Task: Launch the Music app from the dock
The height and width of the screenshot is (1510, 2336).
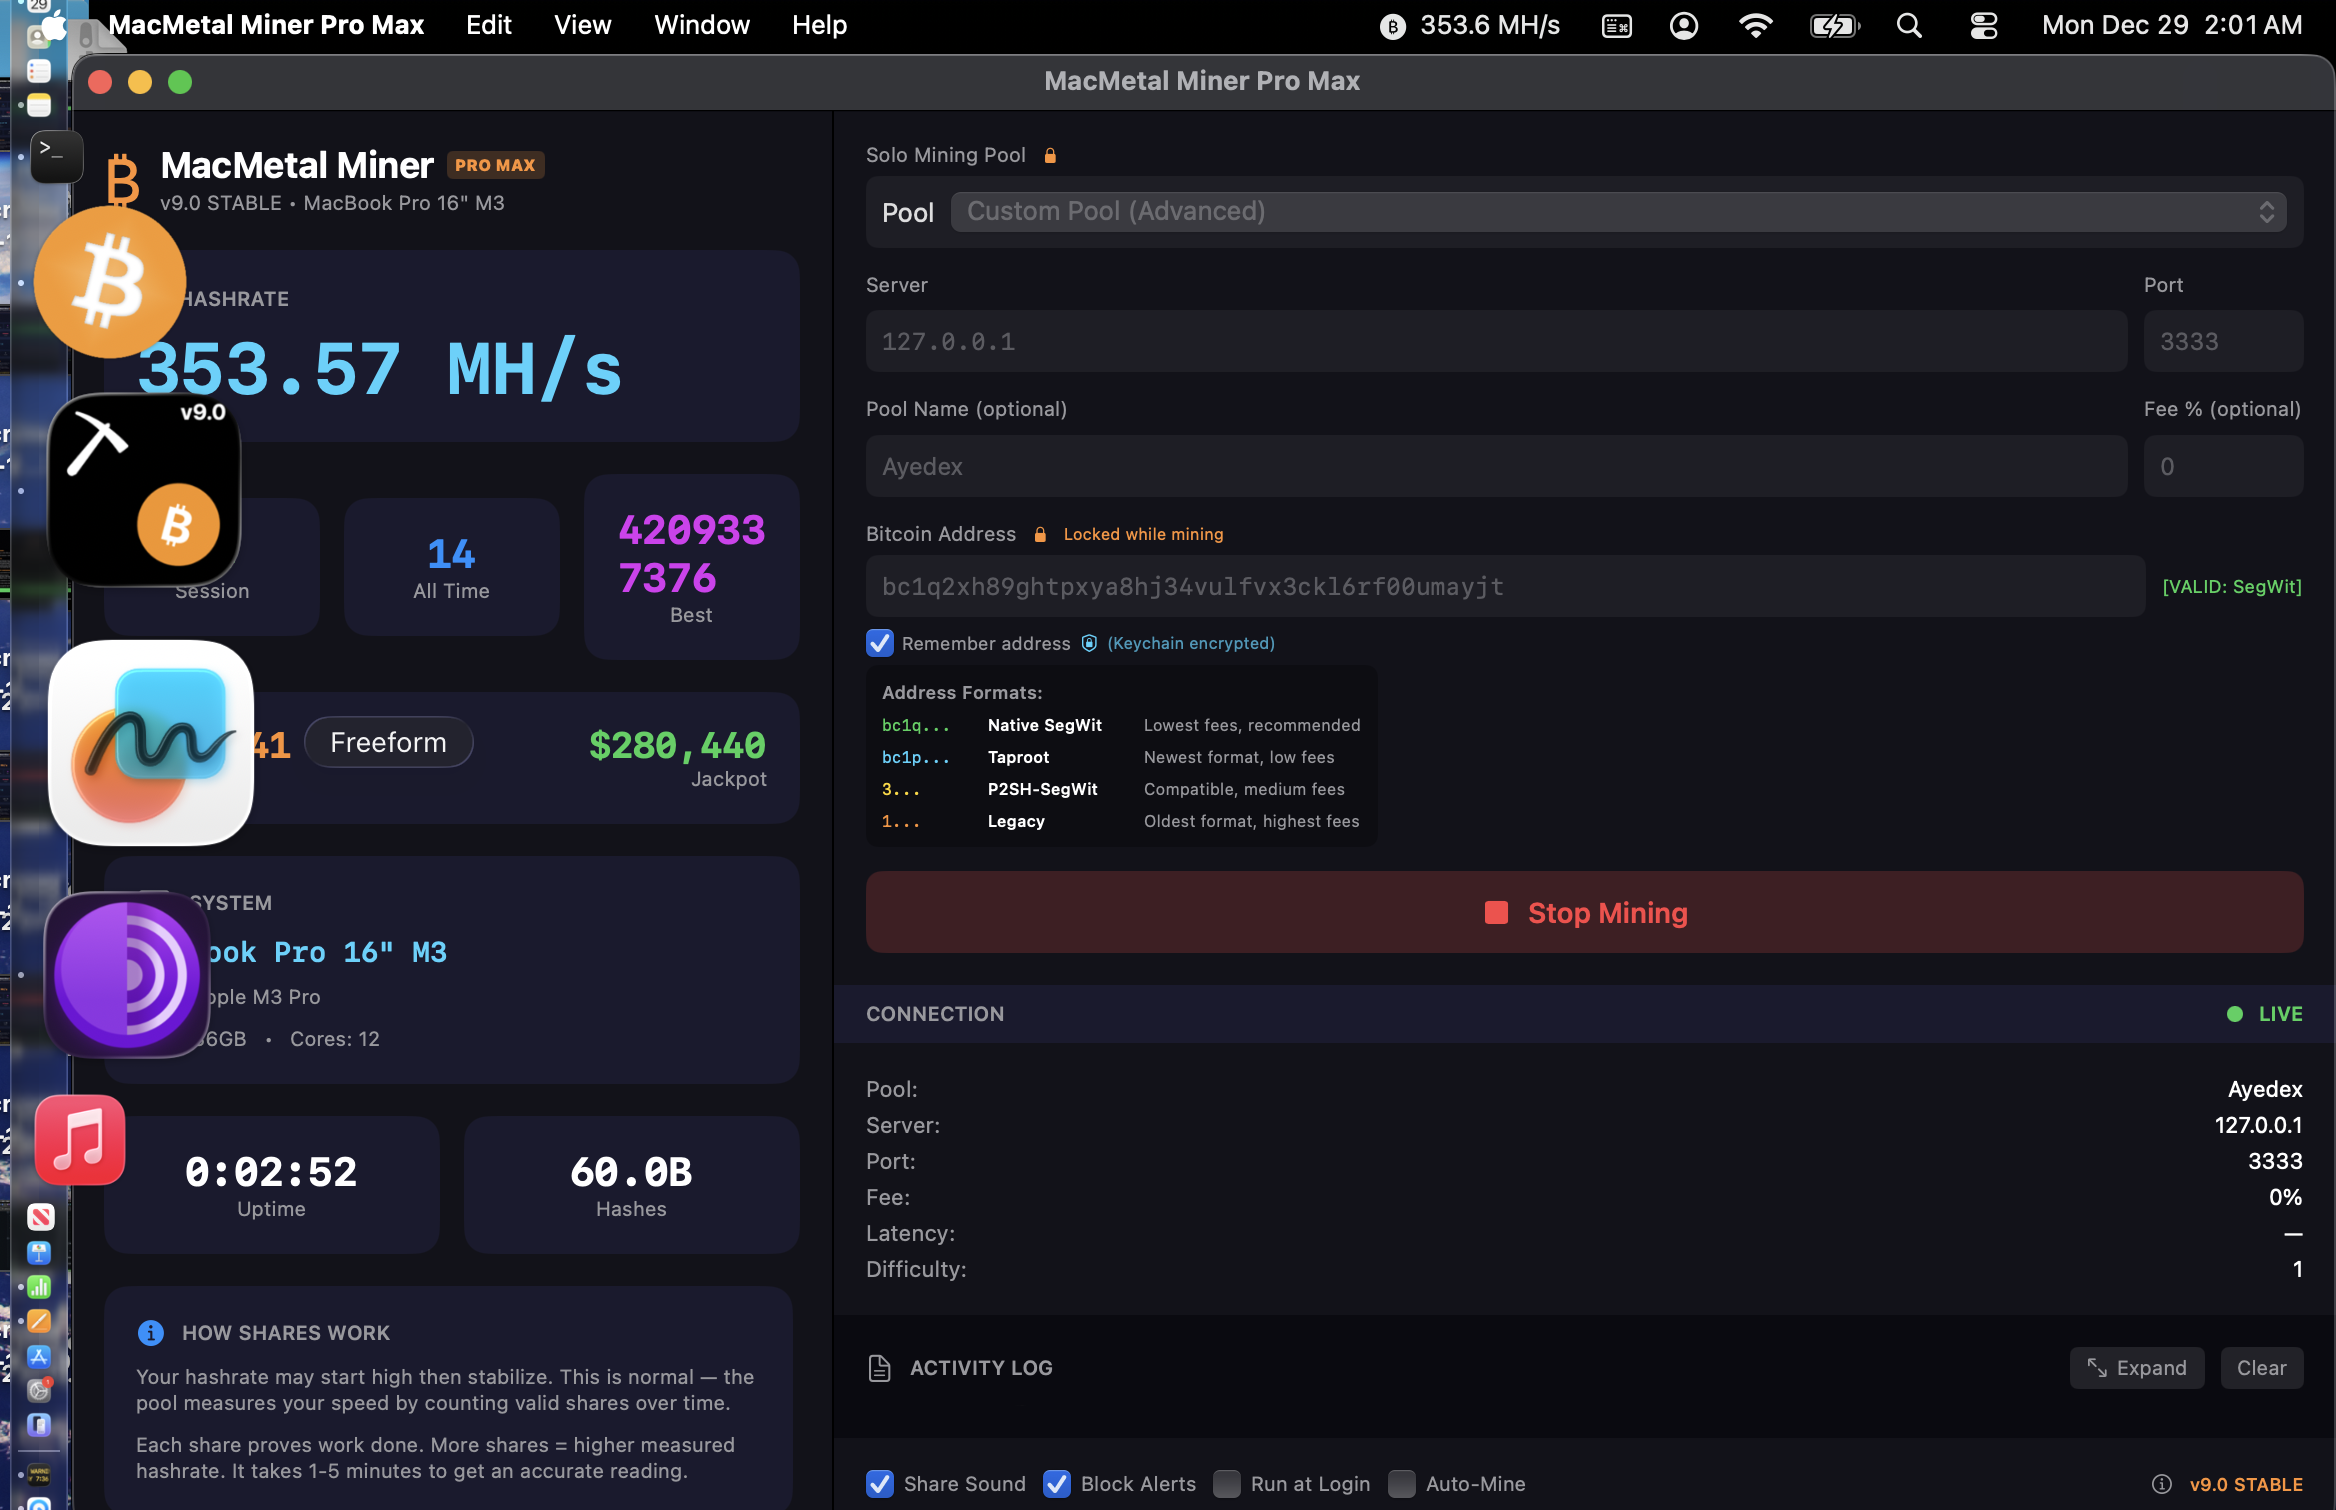Action: [x=80, y=1140]
